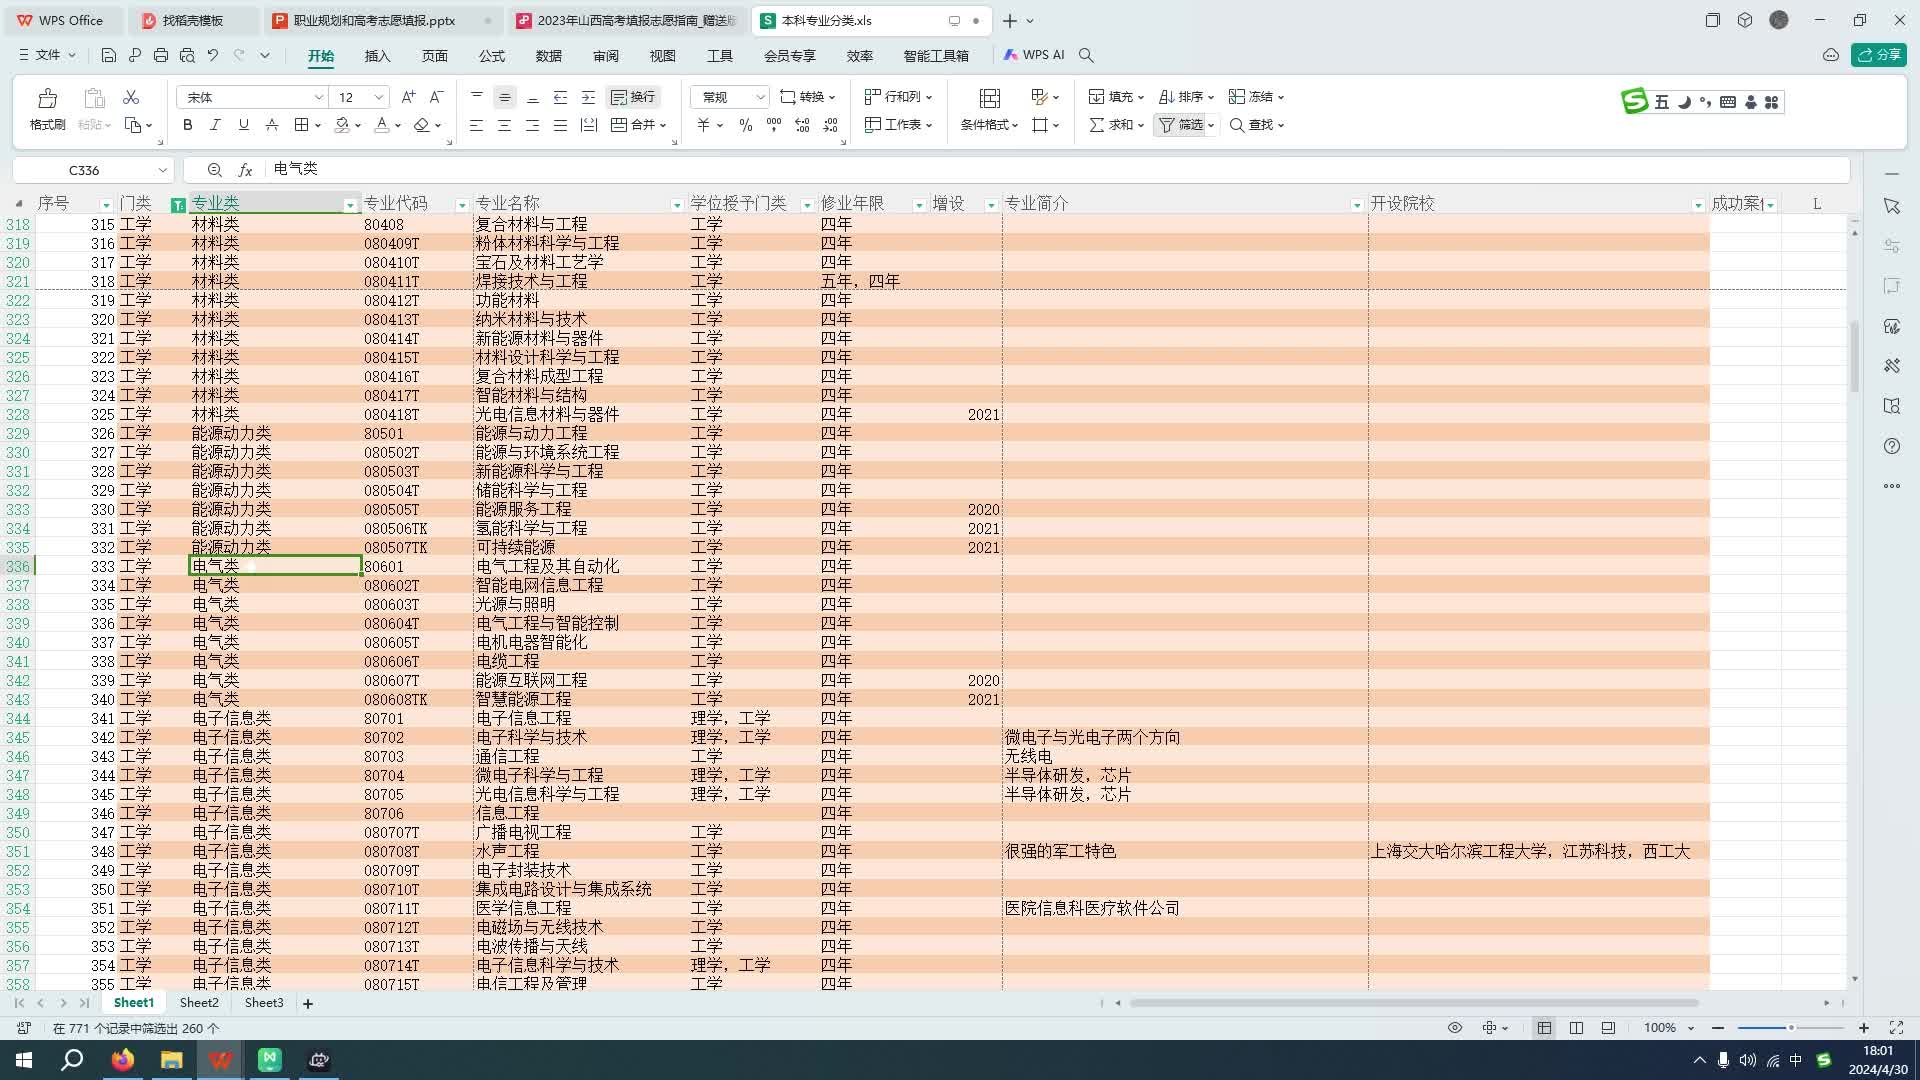Switch to the Sheet2 worksheet tab
The width and height of the screenshot is (1920, 1080).
(198, 1002)
